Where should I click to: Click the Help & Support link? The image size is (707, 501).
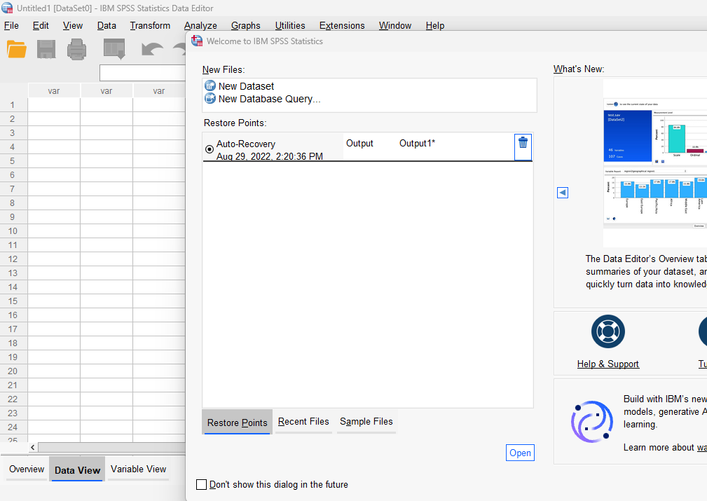(608, 364)
